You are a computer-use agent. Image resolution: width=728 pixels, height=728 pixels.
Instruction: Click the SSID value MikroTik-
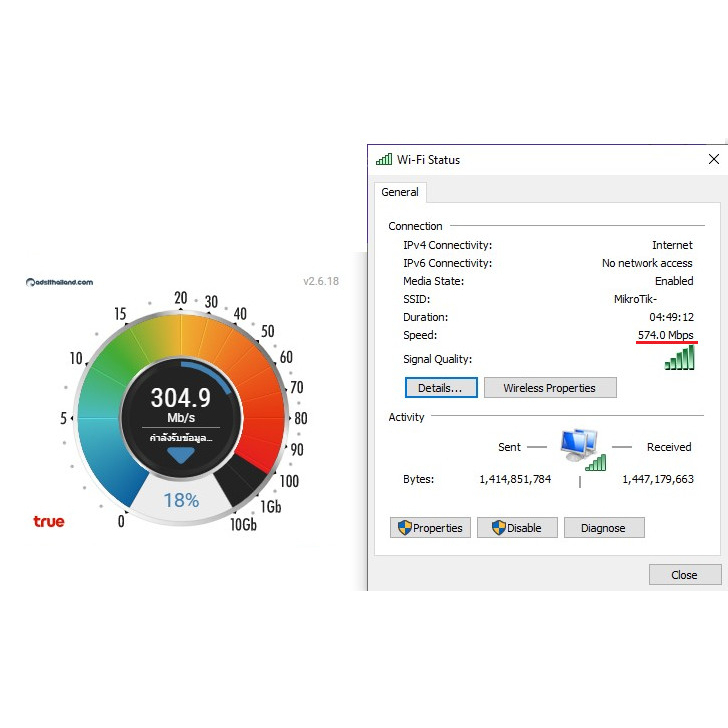[x=635, y=299]
